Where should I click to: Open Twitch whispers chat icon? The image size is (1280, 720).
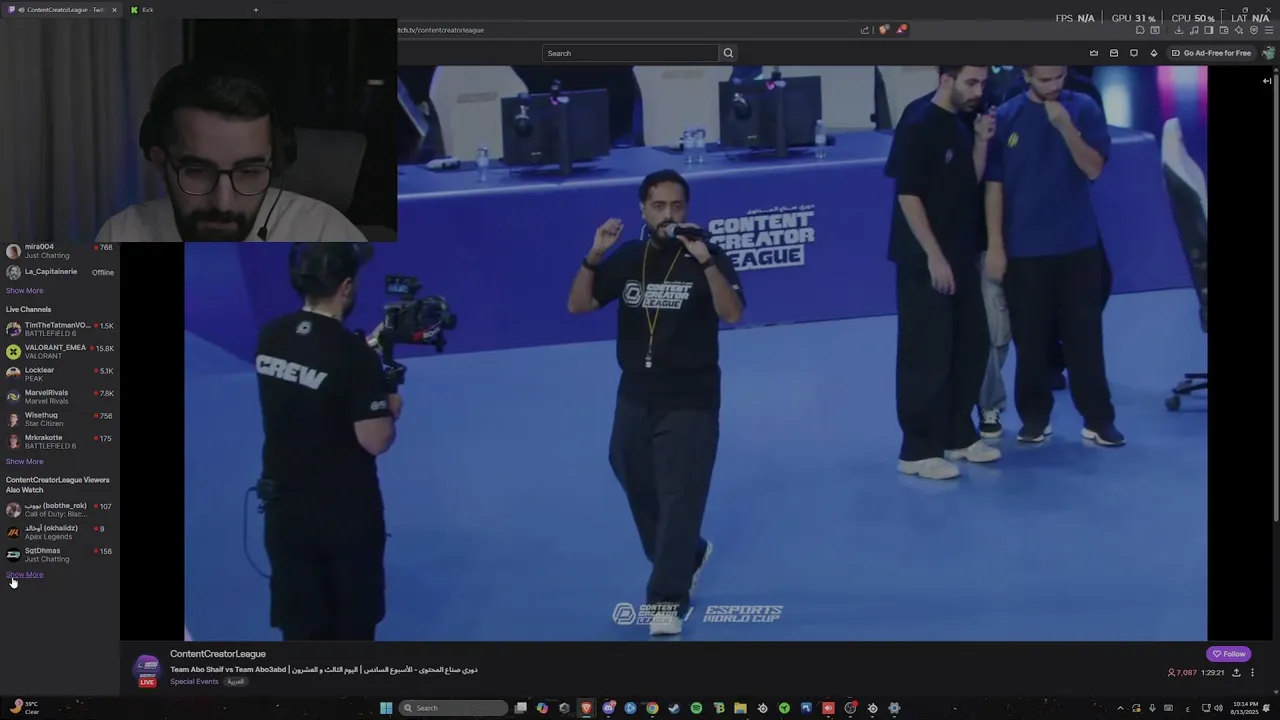click(1134, 53)
